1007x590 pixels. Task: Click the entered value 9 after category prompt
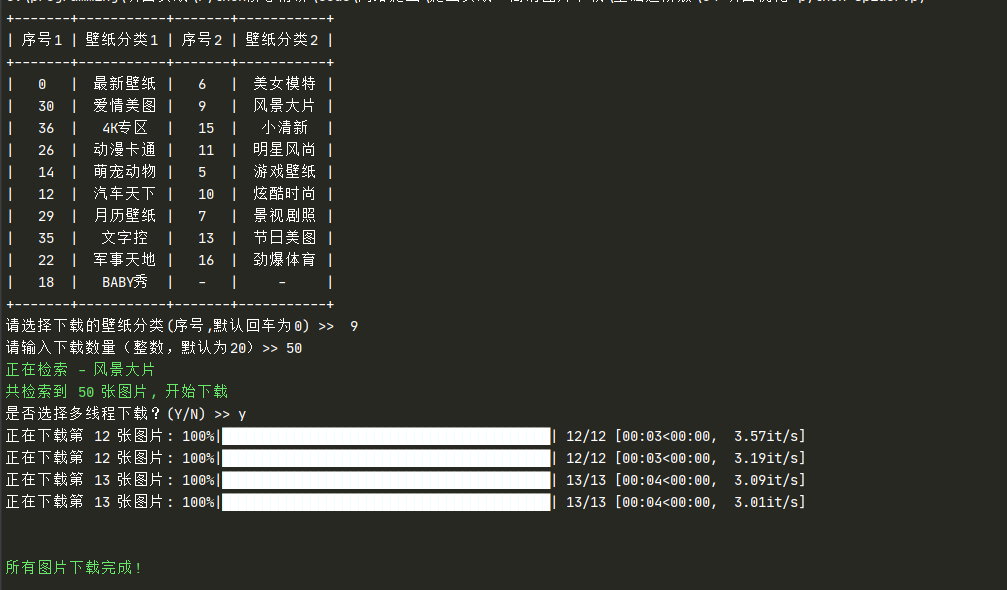pyautogui.click(x=354, y=326)
